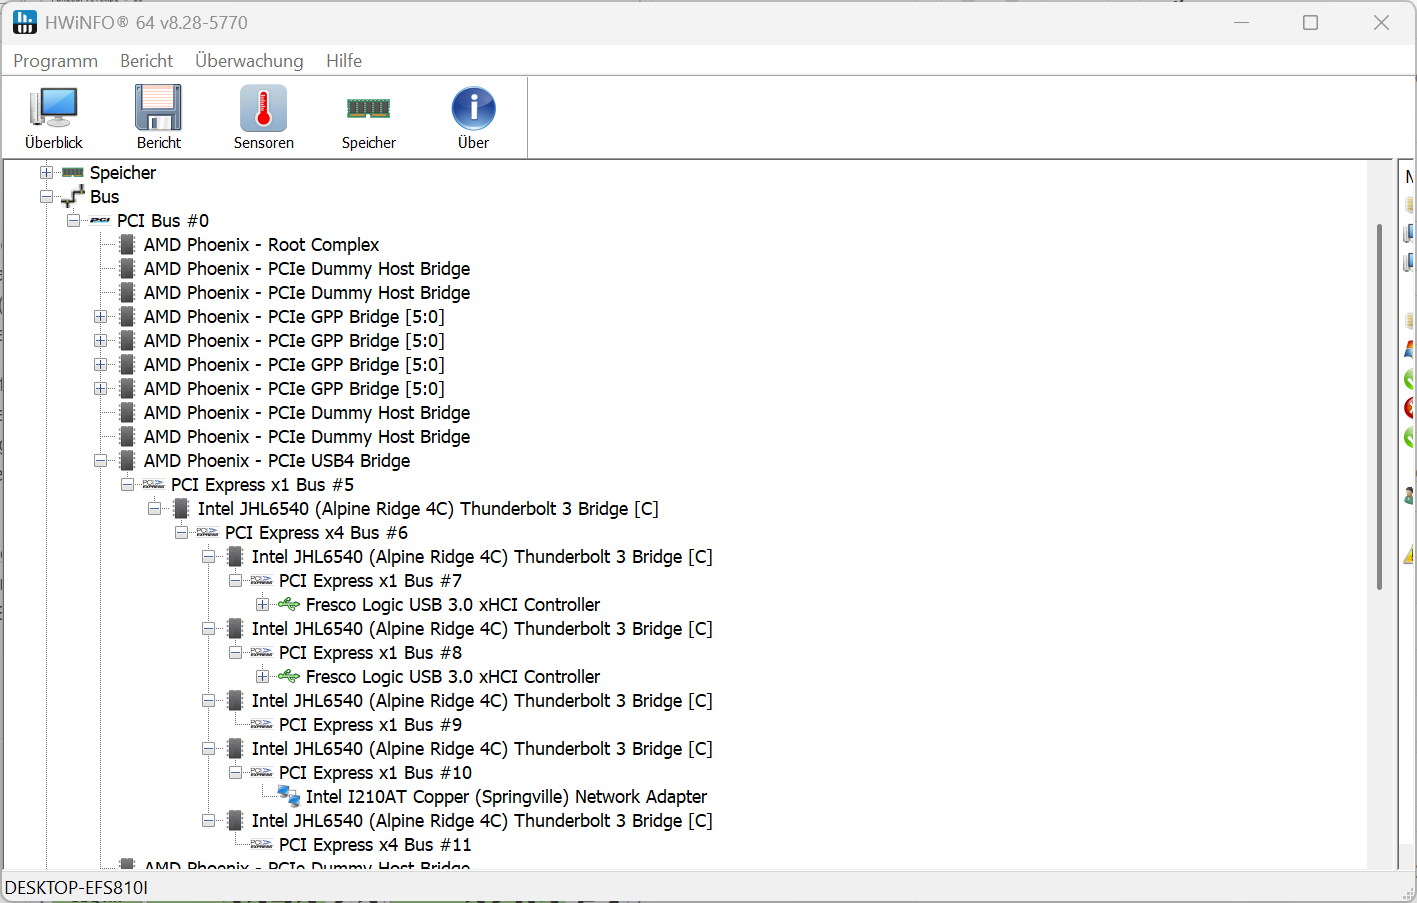Maximize the HWiNFO window

pos(1310,22)
